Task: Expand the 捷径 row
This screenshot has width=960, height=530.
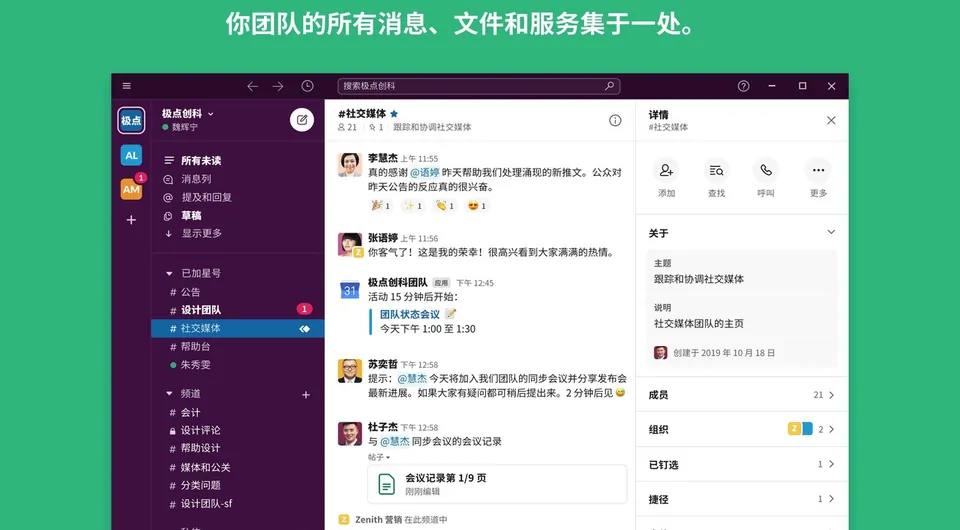Action: click(742, 499)
